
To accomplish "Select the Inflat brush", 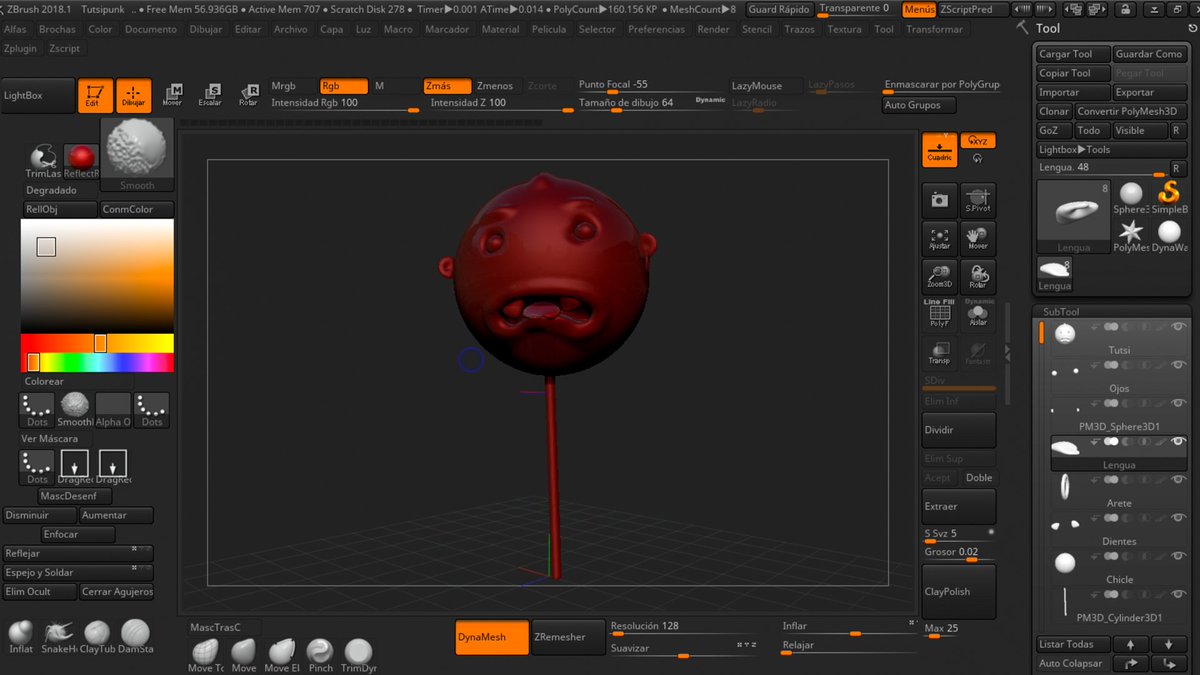I will point(21,637).
